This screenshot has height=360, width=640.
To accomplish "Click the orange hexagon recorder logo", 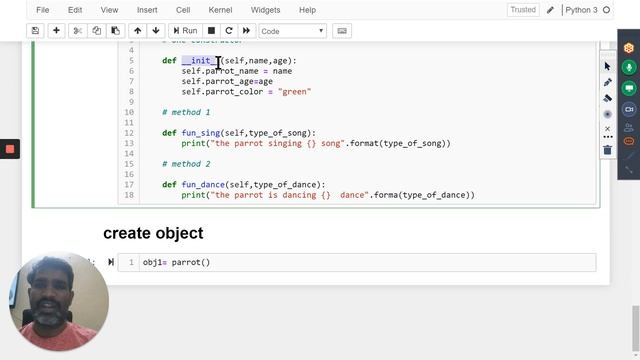I will [x=629, y=48].
